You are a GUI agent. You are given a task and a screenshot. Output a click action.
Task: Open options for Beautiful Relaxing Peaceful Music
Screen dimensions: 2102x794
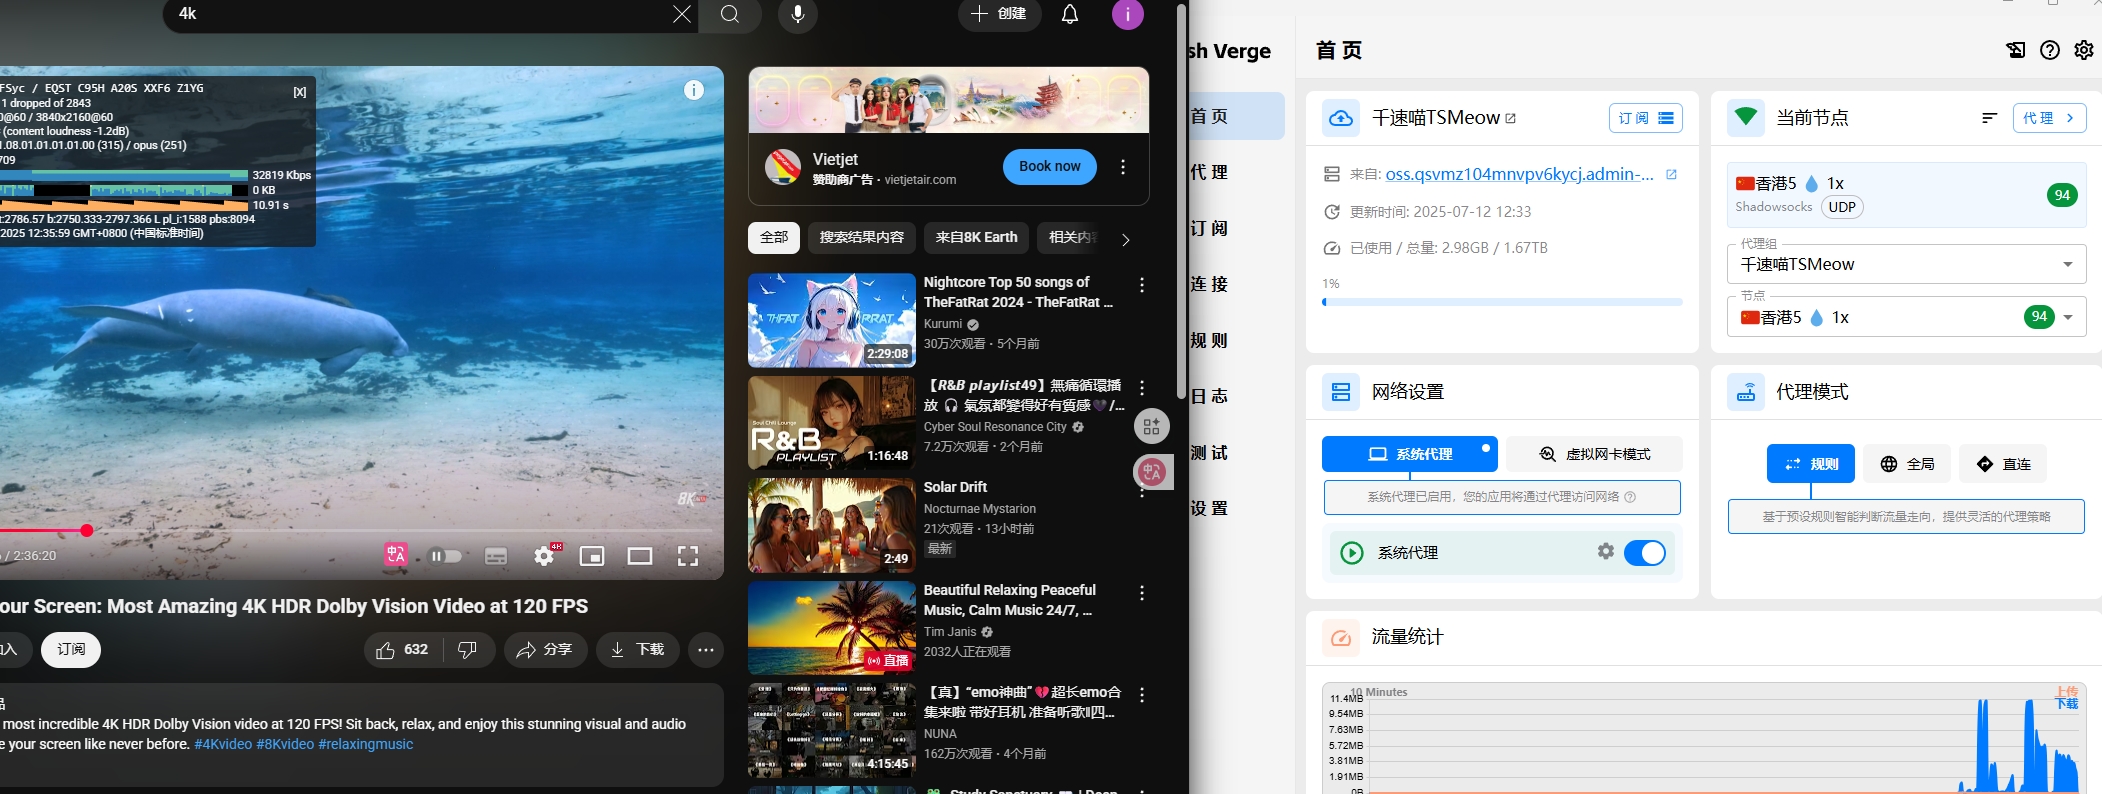pos(1142,593)
